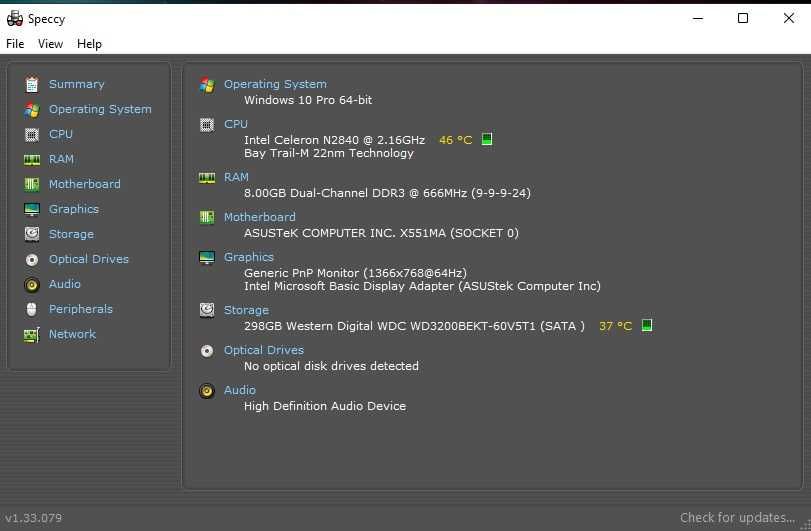Select Motherboard in the sidebar
Image resolution: width=811 pixels, height=531 pixels.
tap(85, 184)
